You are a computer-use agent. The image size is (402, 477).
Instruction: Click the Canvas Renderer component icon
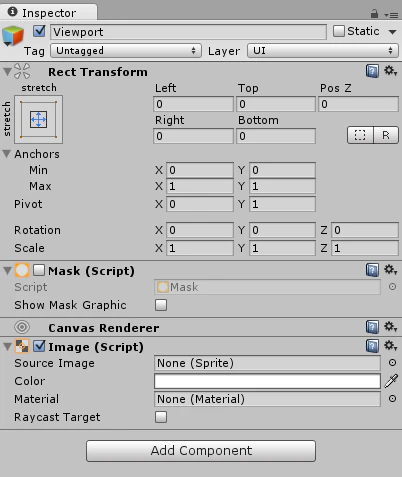[x=22, y=327]
